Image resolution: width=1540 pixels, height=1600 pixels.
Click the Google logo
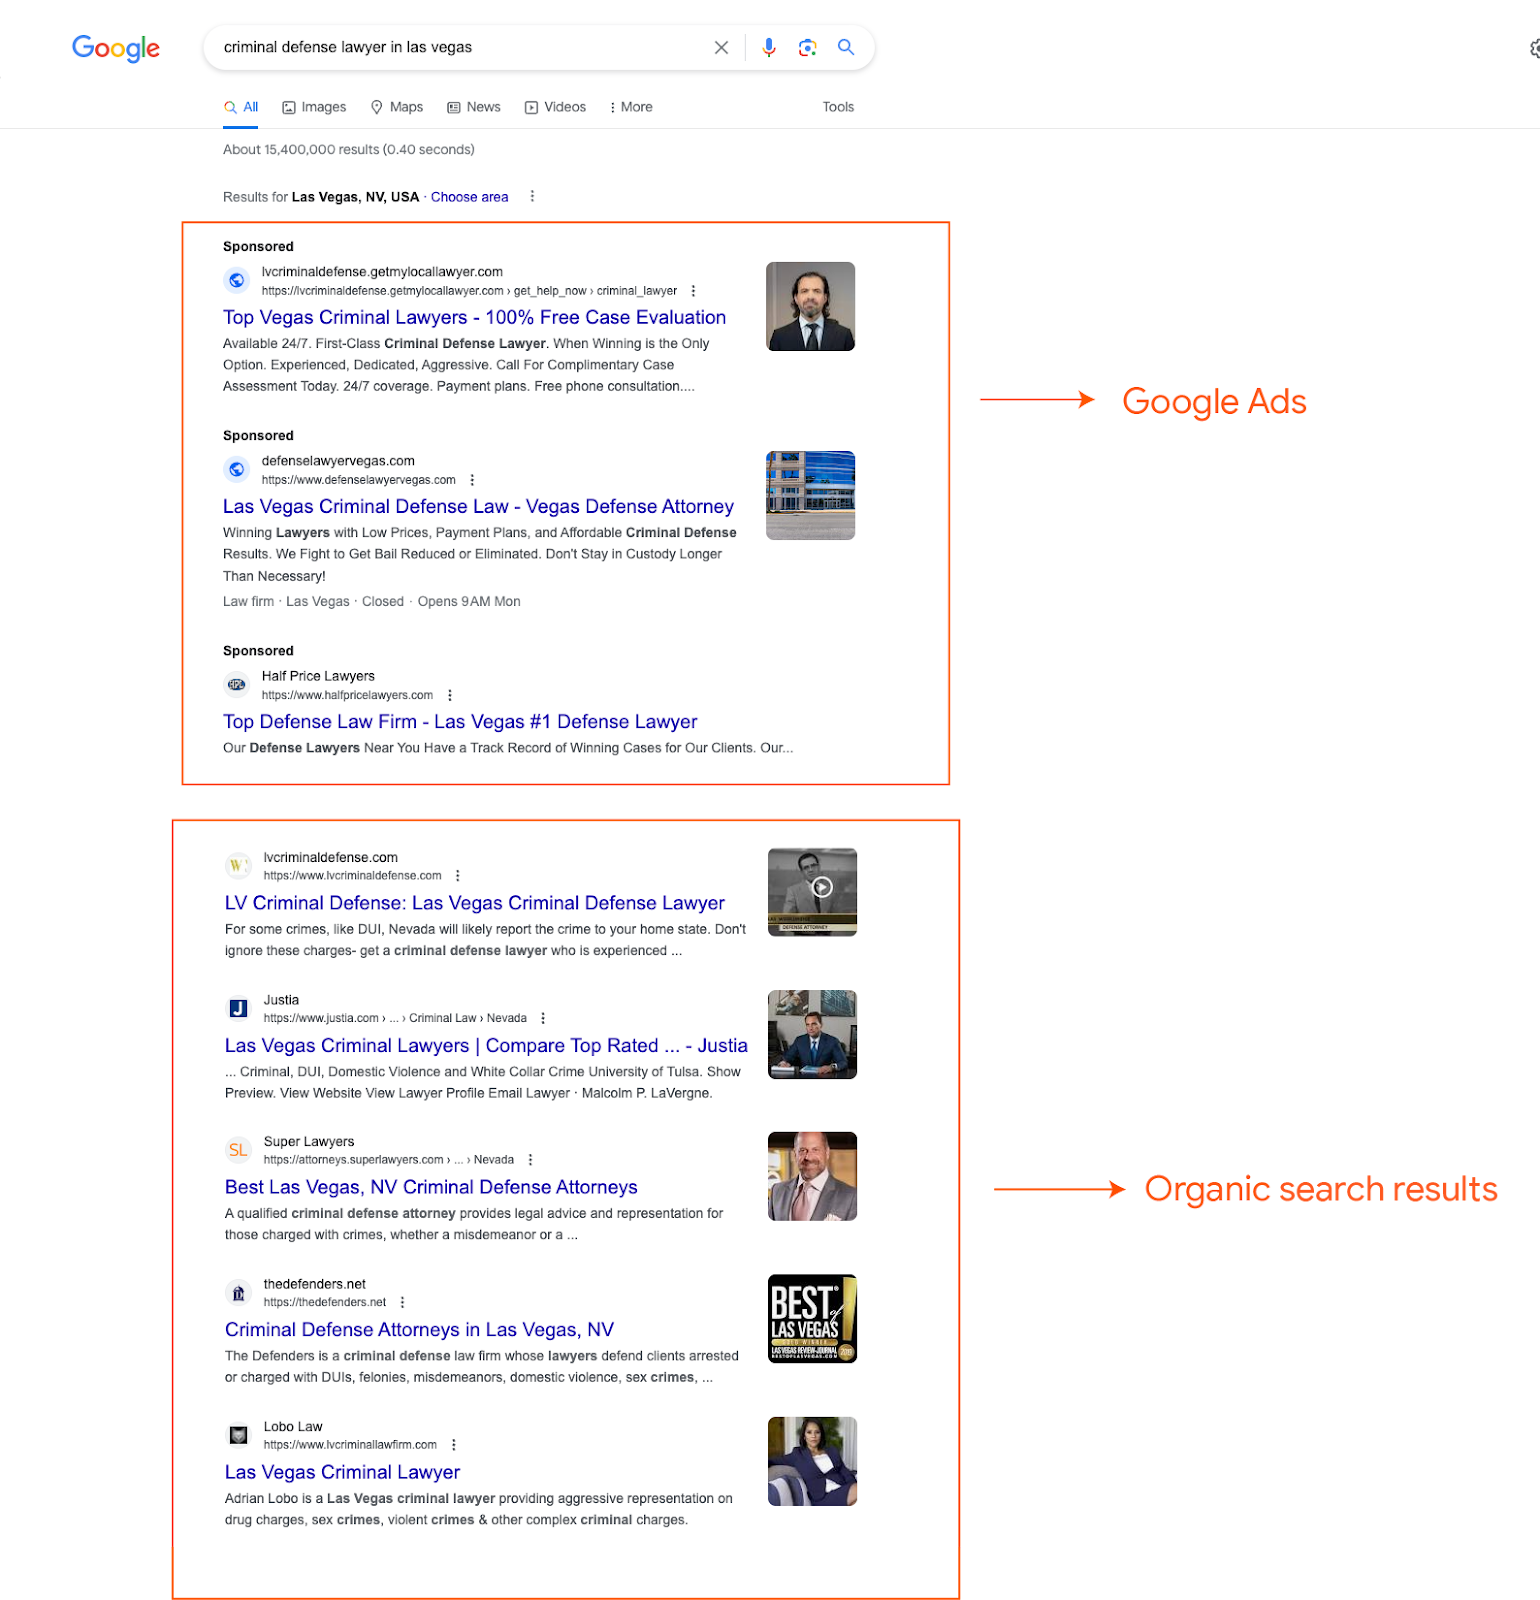[x=116, y=48]
